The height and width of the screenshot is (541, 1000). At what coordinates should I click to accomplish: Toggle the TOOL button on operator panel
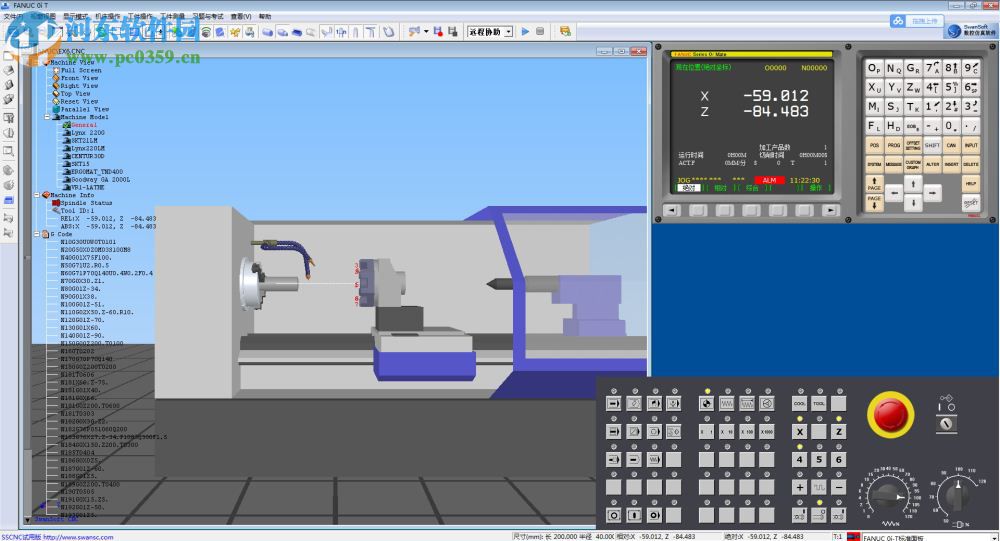819,403
